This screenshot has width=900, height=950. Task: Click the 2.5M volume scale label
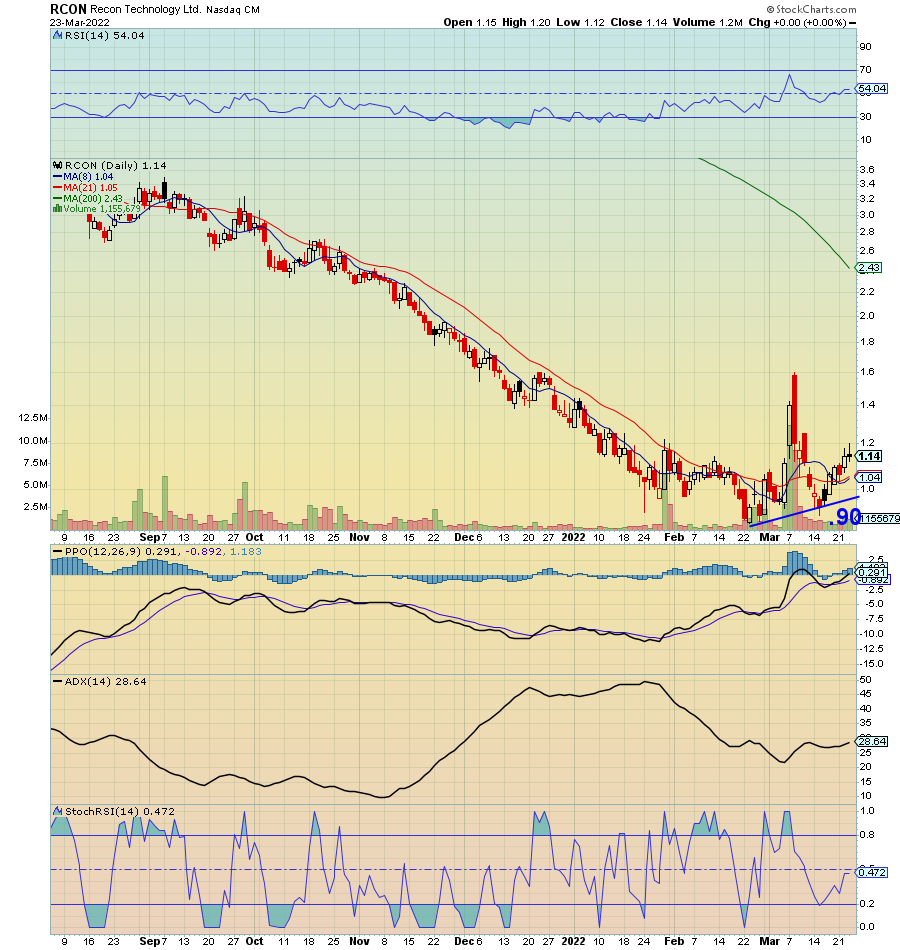(x=35, y=507)
